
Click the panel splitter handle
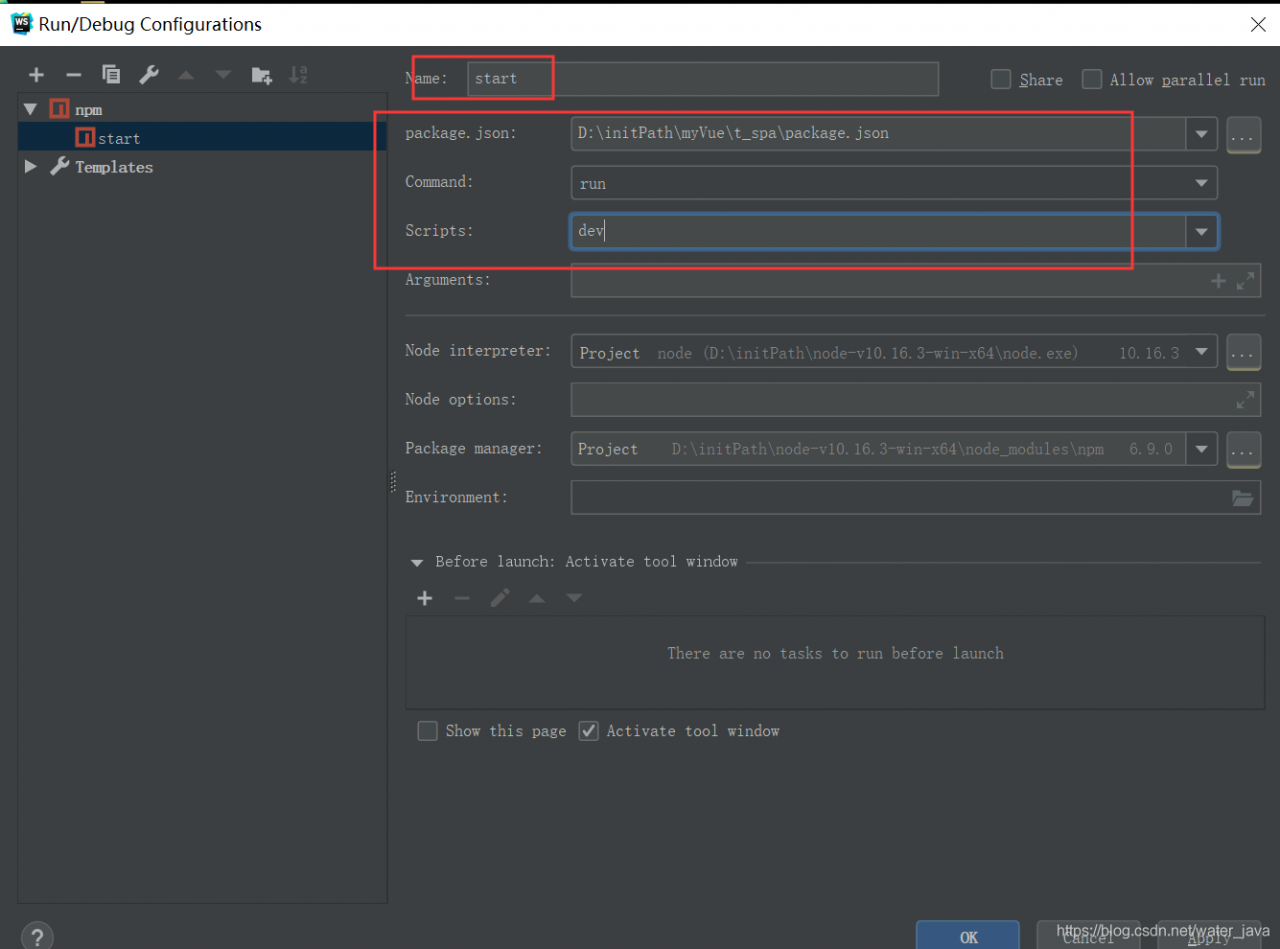pos(394,483)
